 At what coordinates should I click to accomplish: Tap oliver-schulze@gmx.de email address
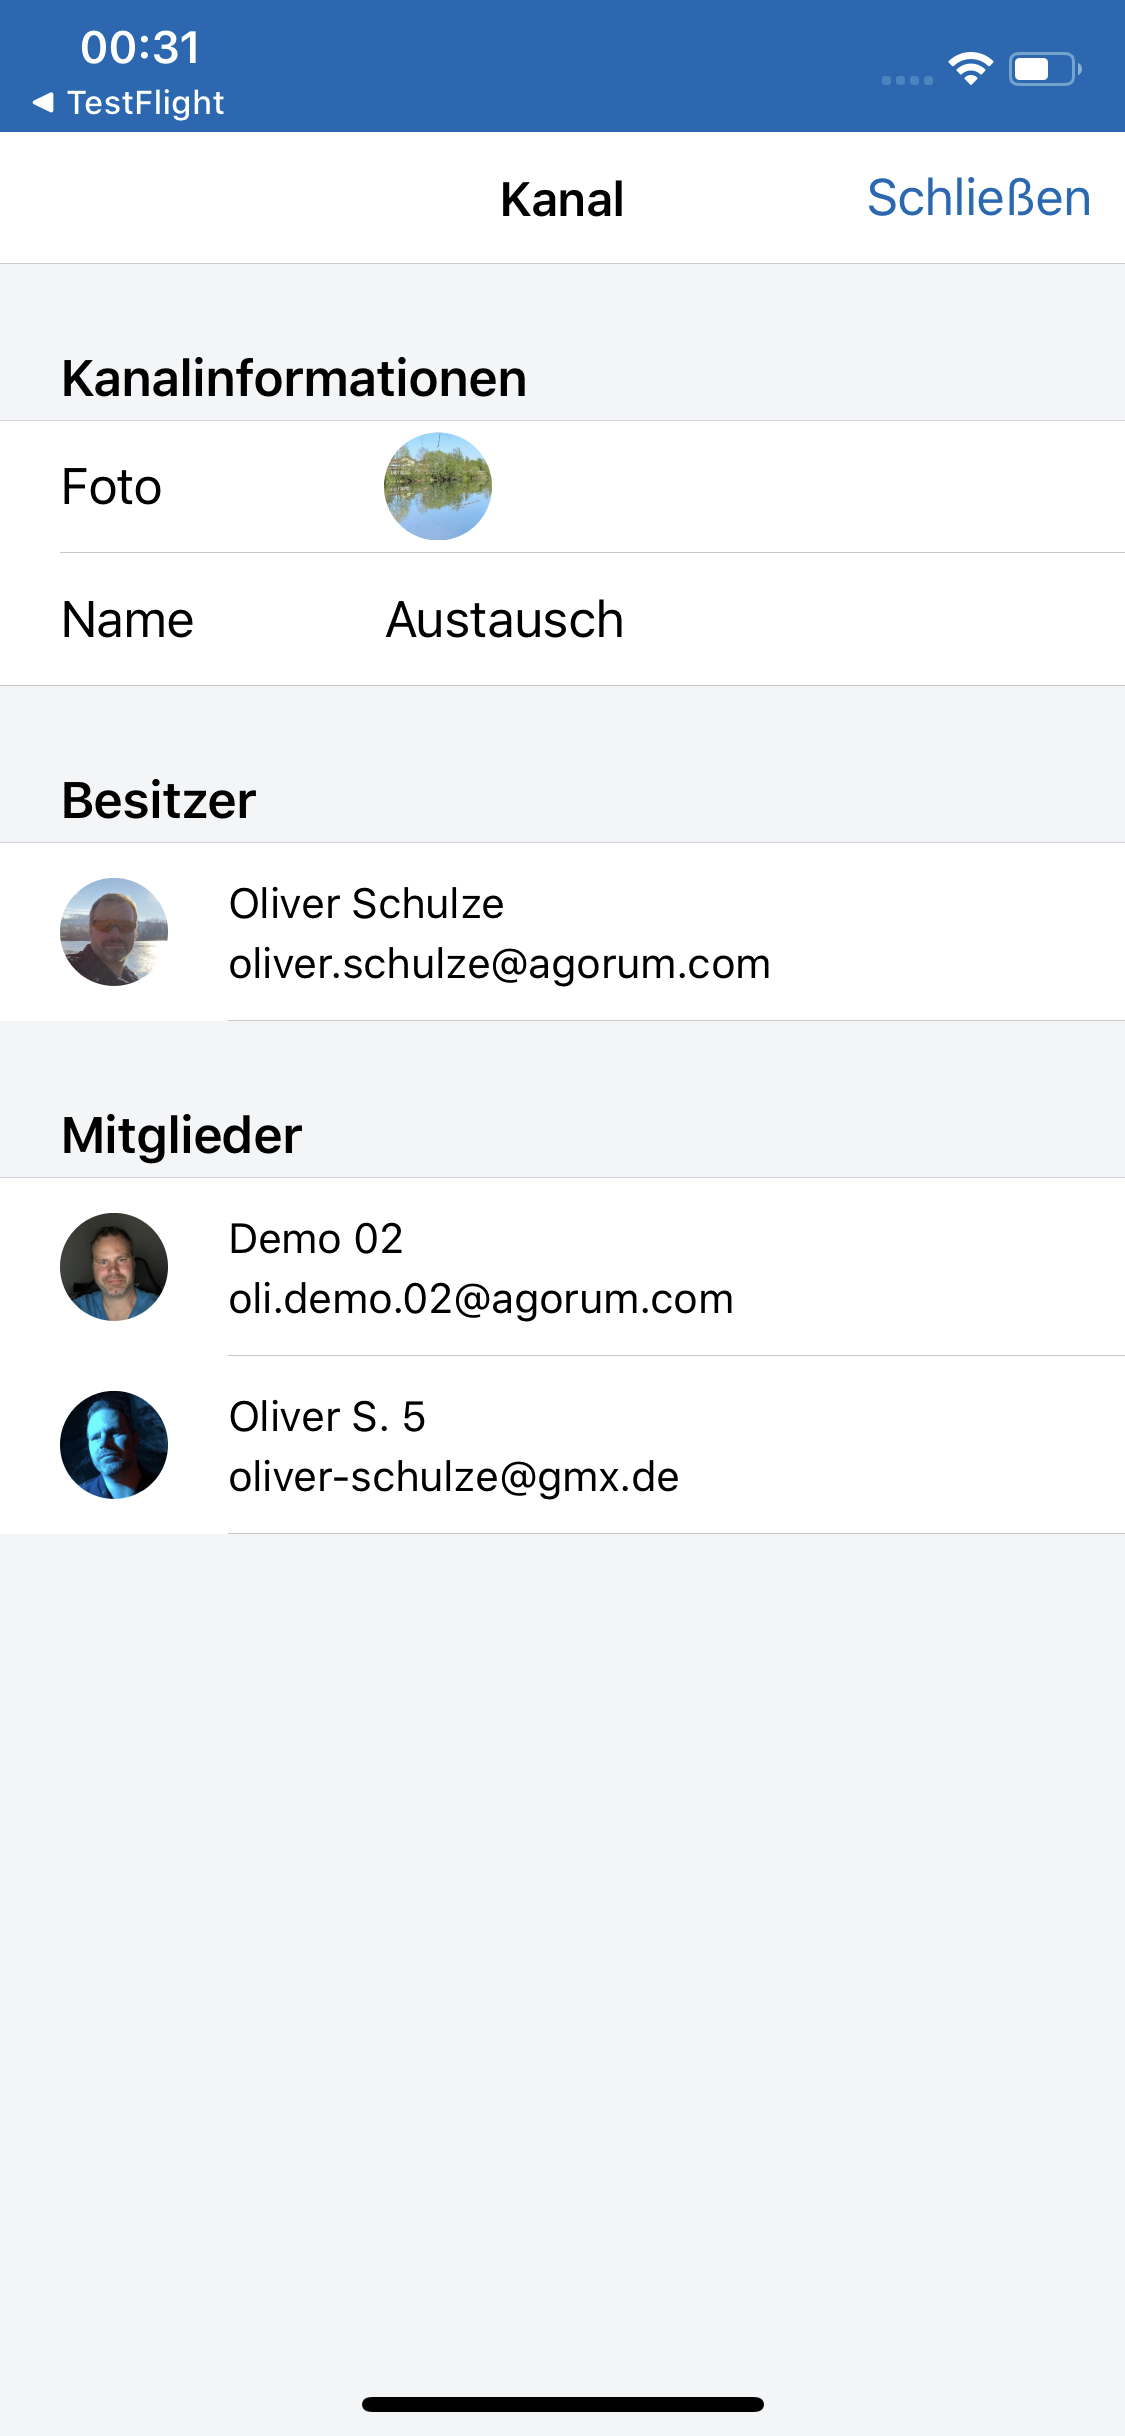click(454, 1477)
